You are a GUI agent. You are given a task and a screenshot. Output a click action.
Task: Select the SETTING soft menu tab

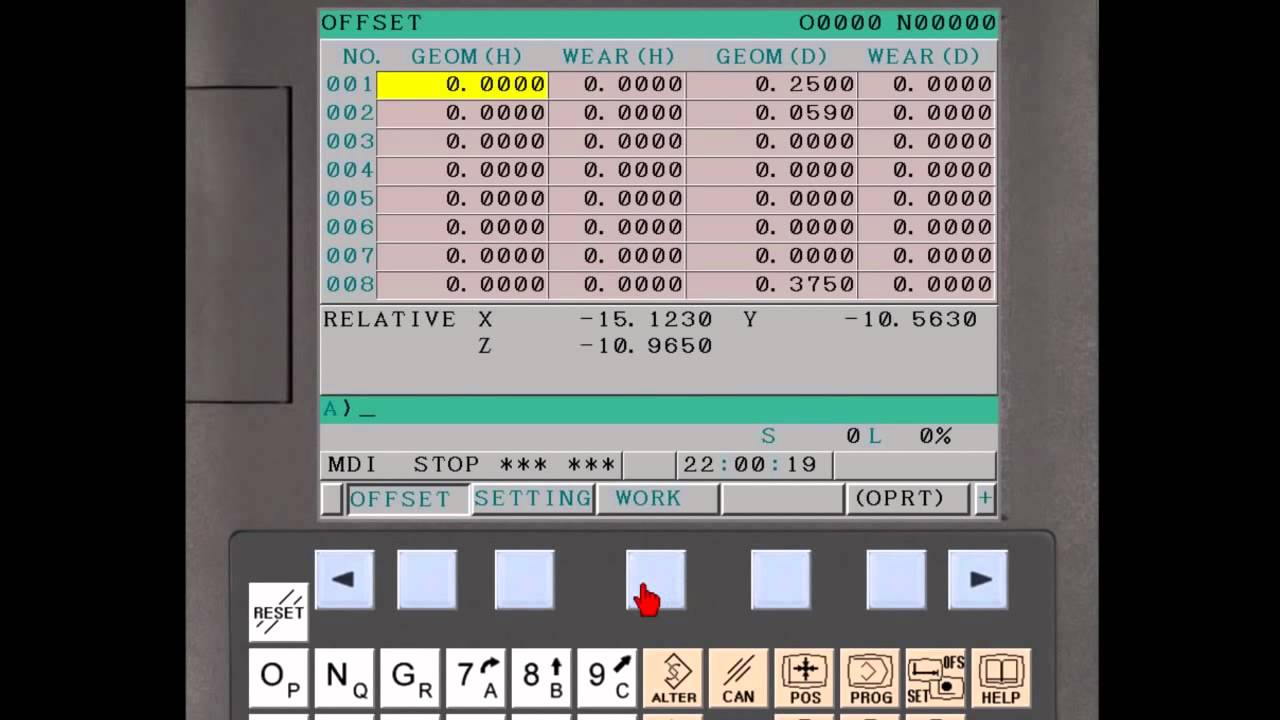(533, 498)
